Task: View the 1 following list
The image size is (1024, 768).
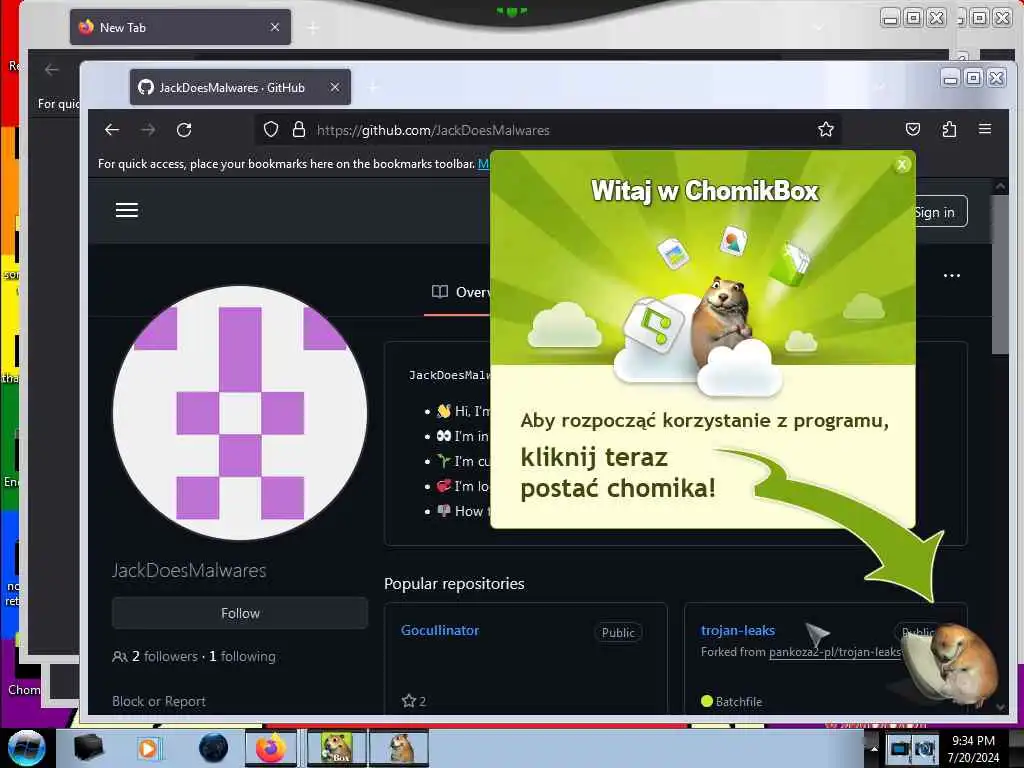Action: point(242,656)
